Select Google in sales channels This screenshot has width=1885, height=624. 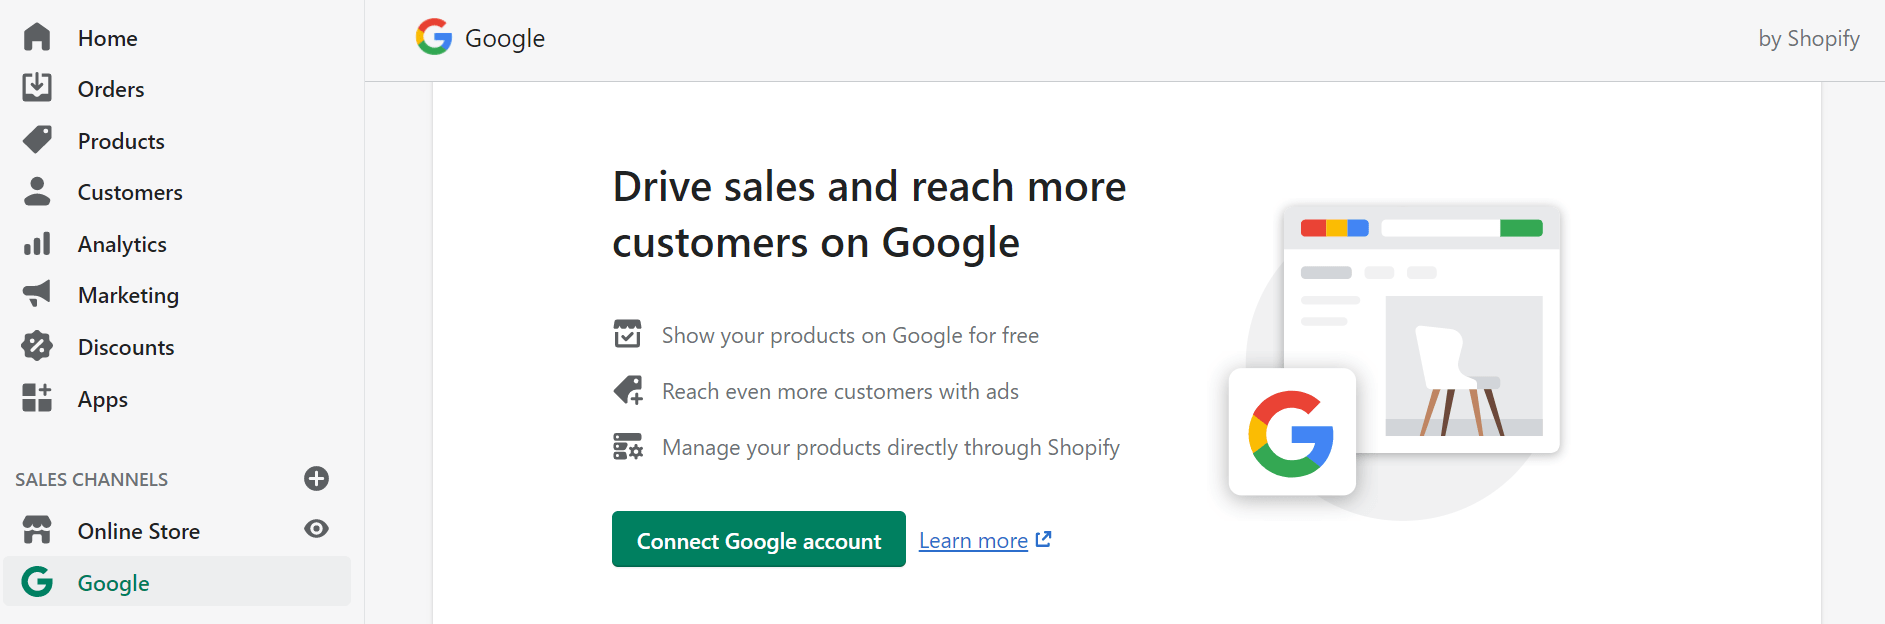177,582
